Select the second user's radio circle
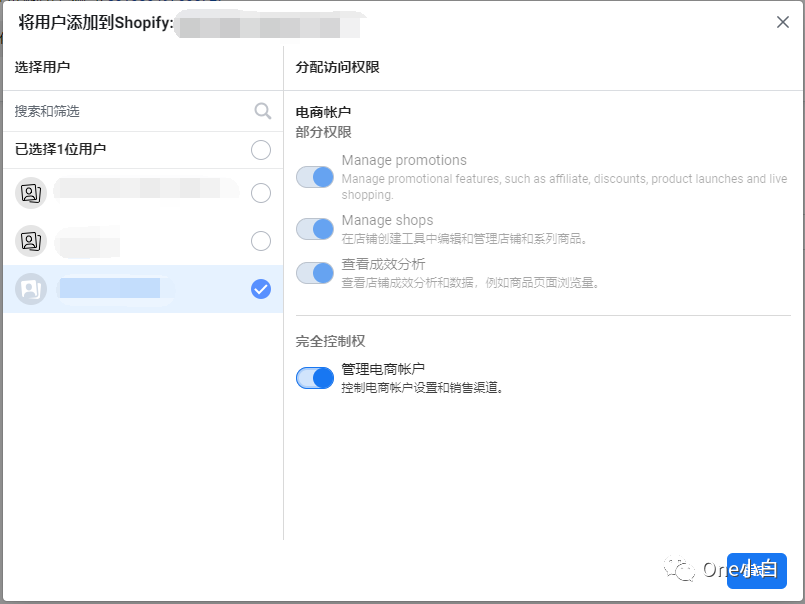Image resolution: width=805 pixels, height=604 pixels. tap(260, 241)
